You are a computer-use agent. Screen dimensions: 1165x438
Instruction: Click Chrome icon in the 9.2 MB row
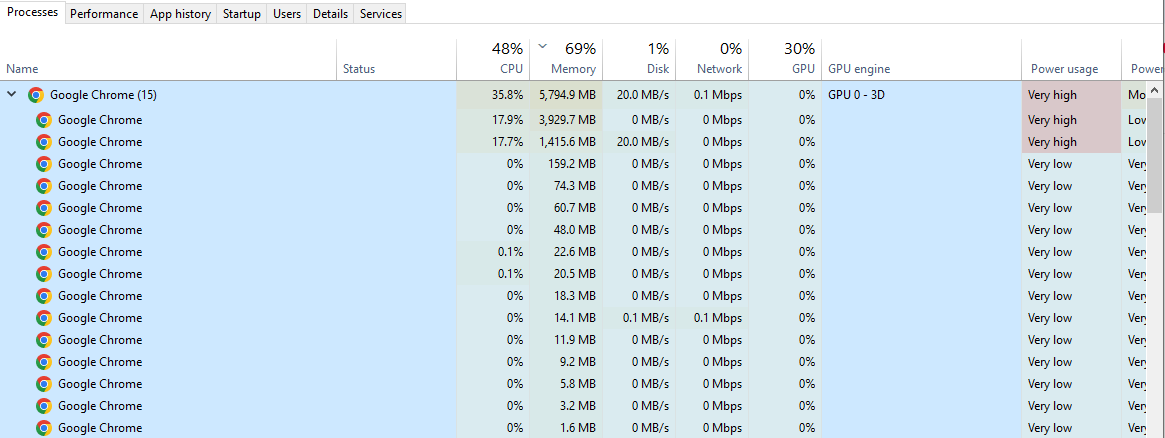click(x=44, y=362)
